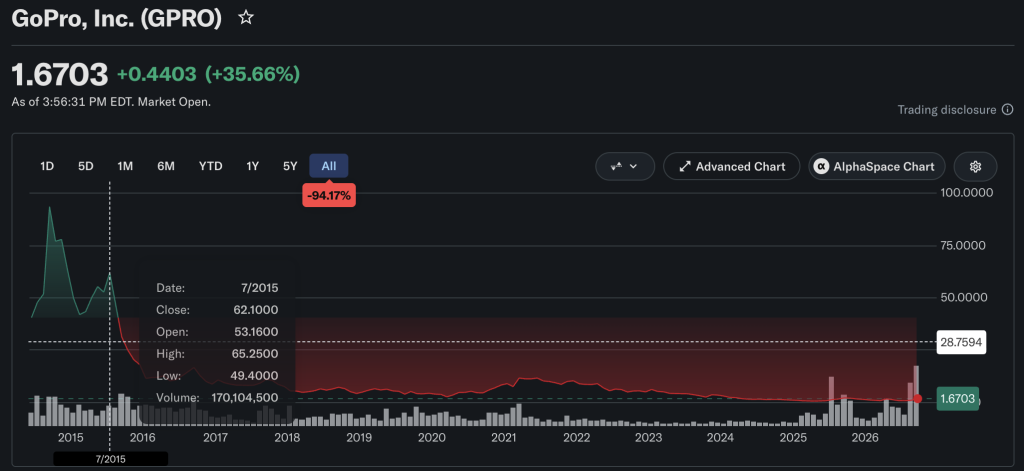Select the 5D time range
Viewport: 1024px width, 471px height.
[86, 166]
